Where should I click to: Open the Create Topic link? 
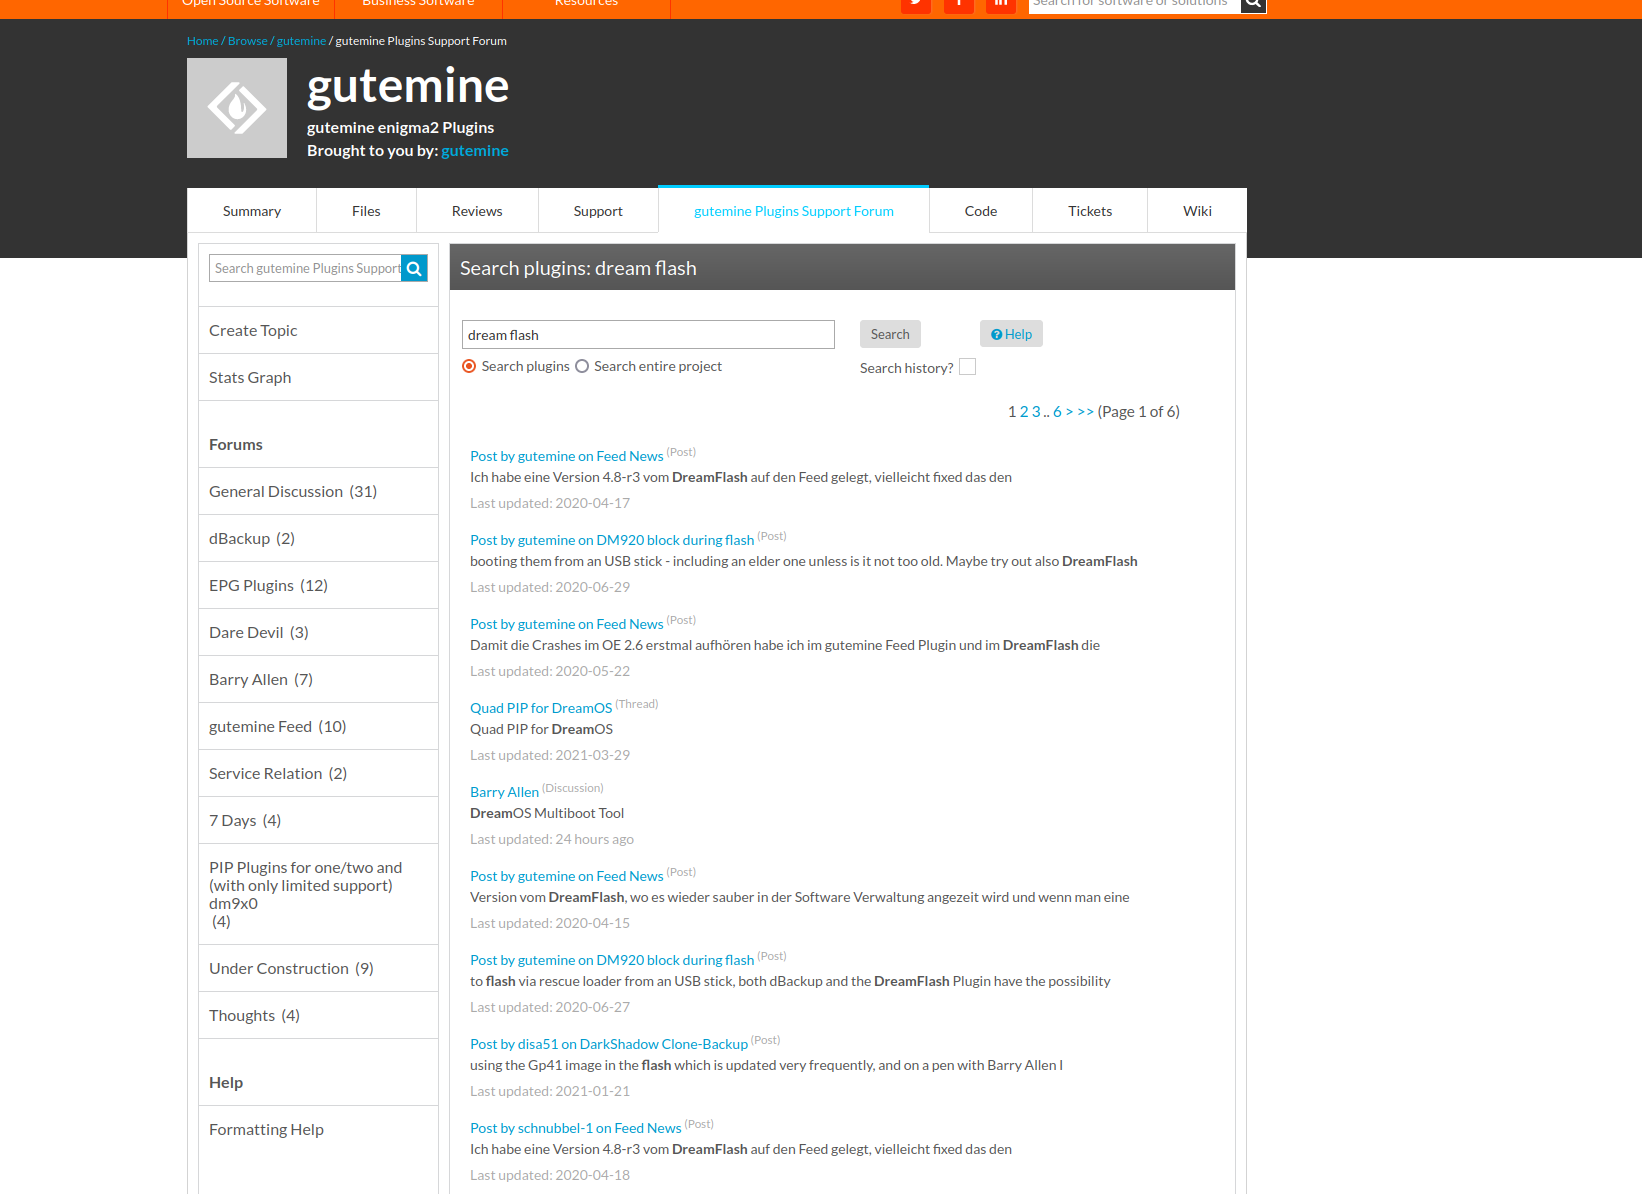point(253,331)
